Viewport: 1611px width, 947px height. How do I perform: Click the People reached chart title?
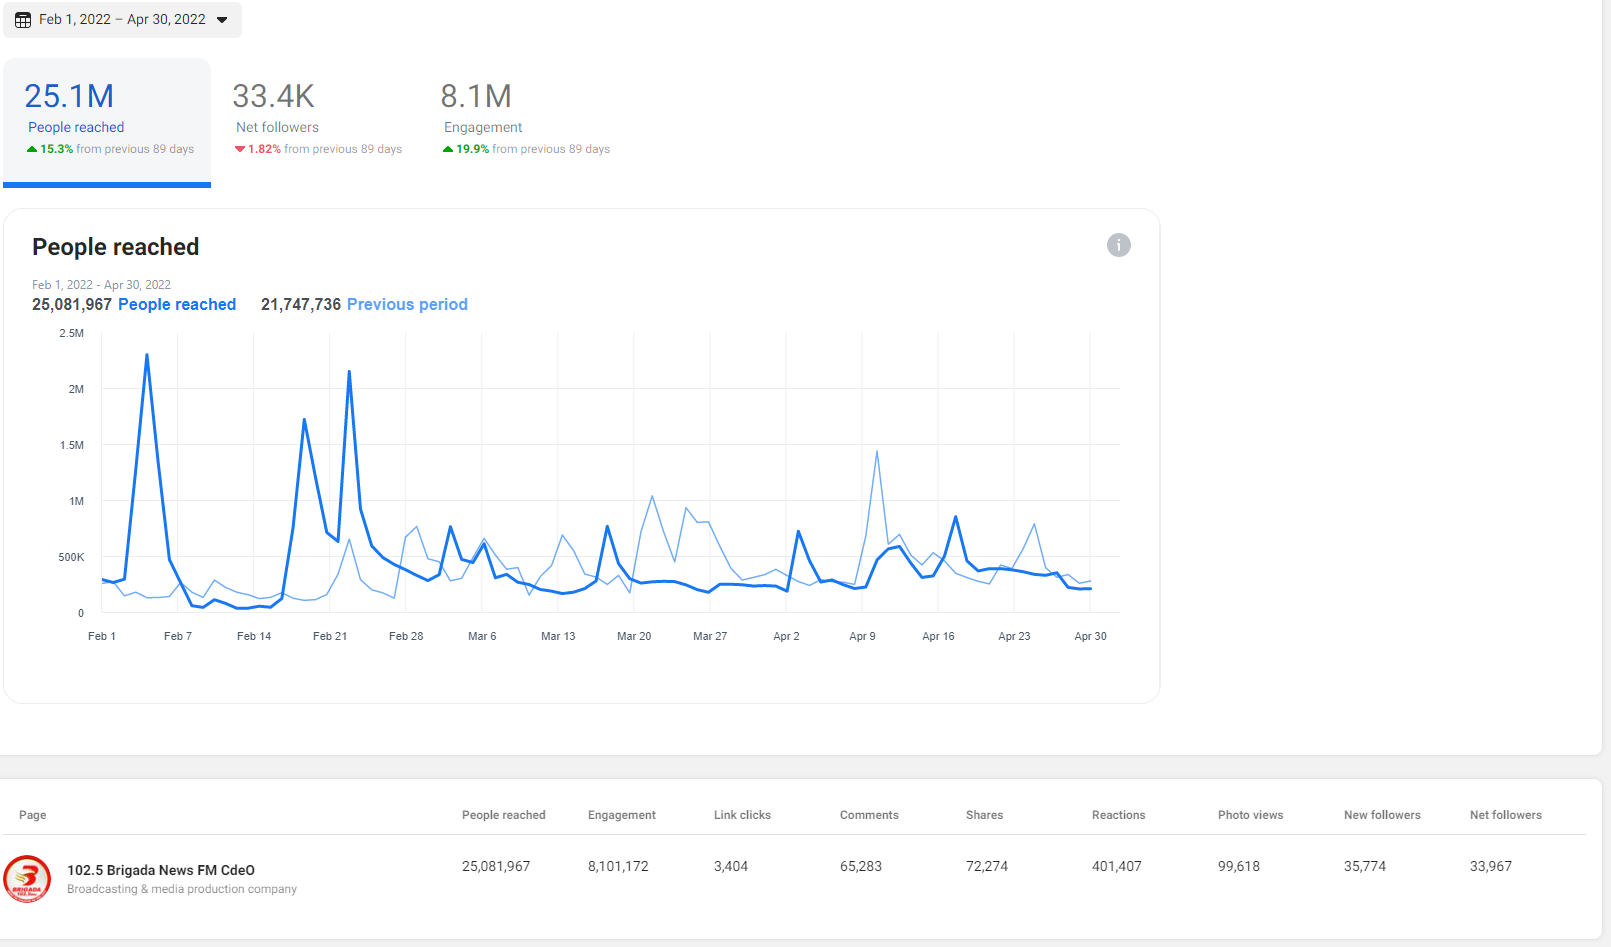click(116, 247)
